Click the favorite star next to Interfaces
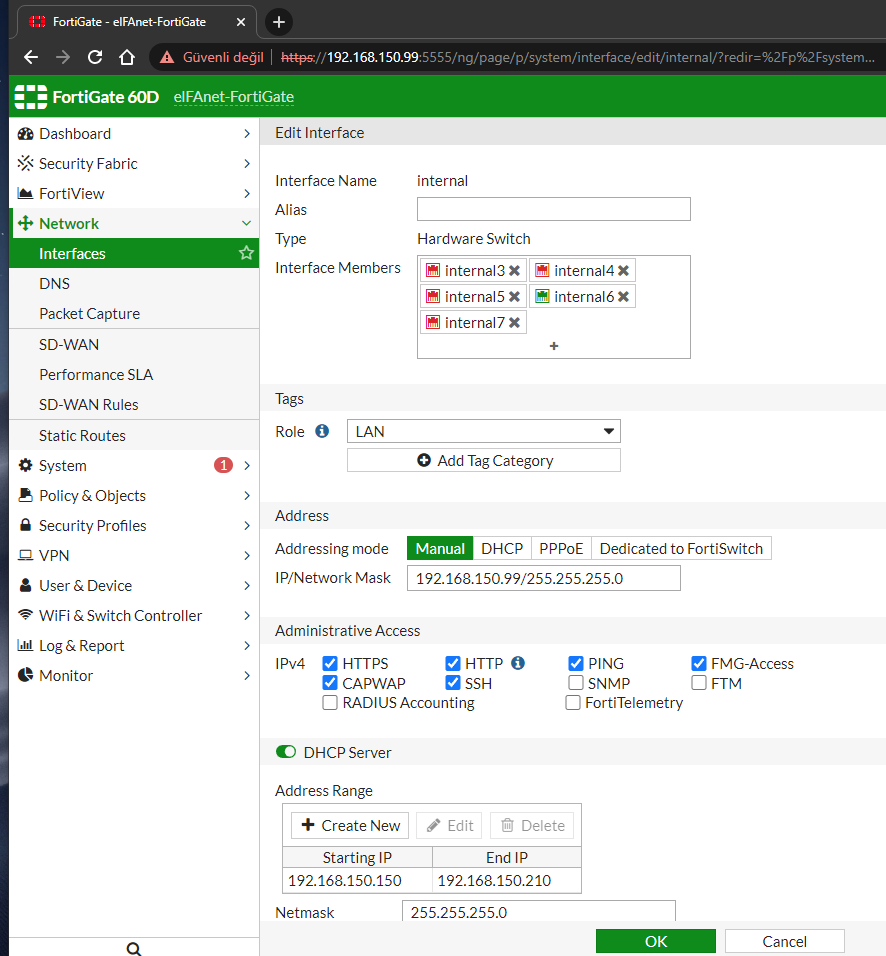 [x=246, y=254]
